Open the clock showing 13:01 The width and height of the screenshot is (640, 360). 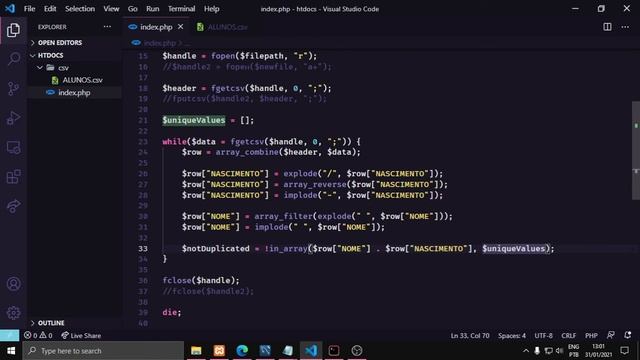pos(598,351)
